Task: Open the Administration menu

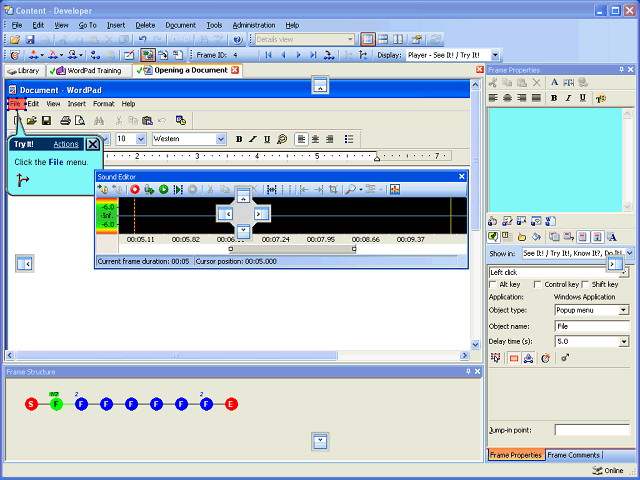Action: coord(254,25)
